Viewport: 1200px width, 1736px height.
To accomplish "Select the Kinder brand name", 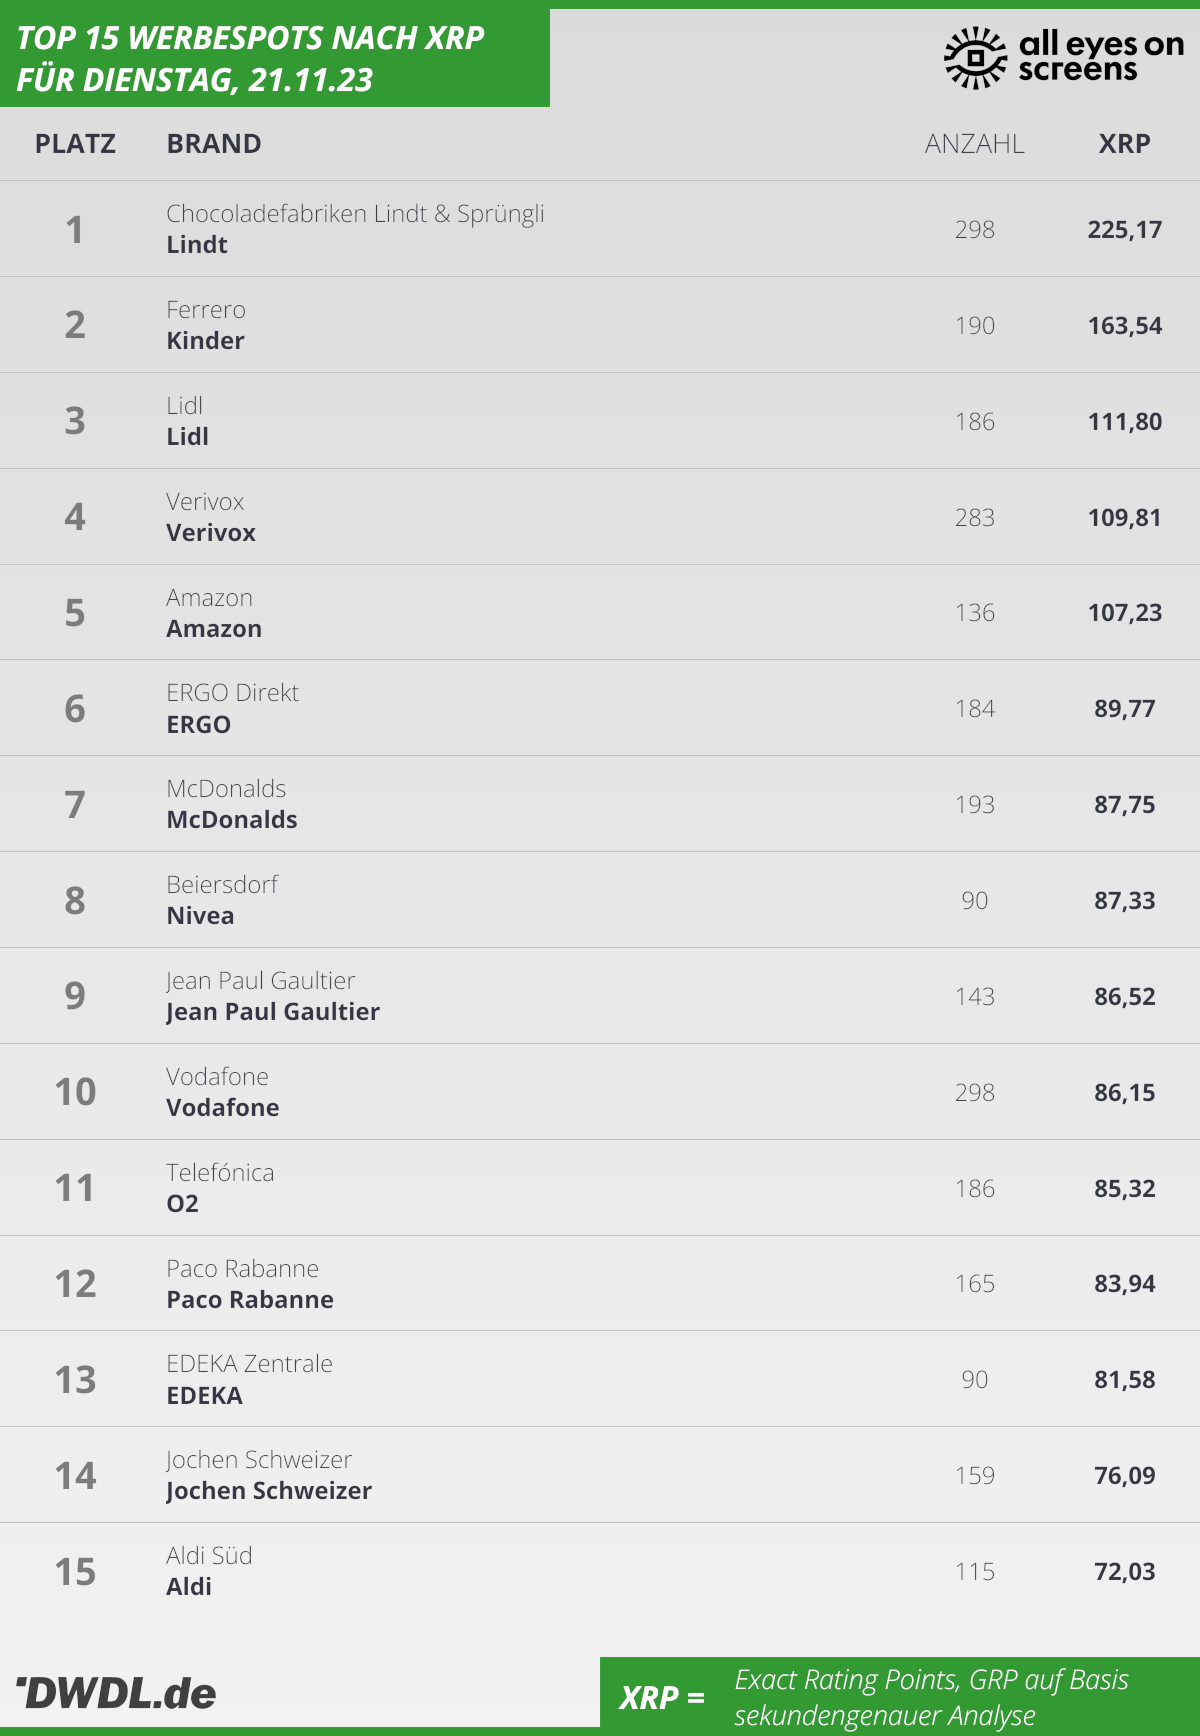I will tap(205, 341).
